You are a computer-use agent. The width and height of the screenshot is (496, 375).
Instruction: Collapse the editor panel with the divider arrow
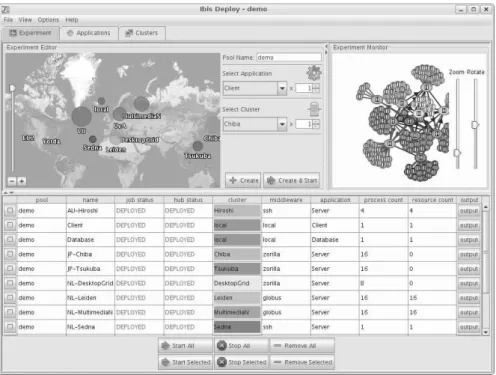tap(326, 47)
